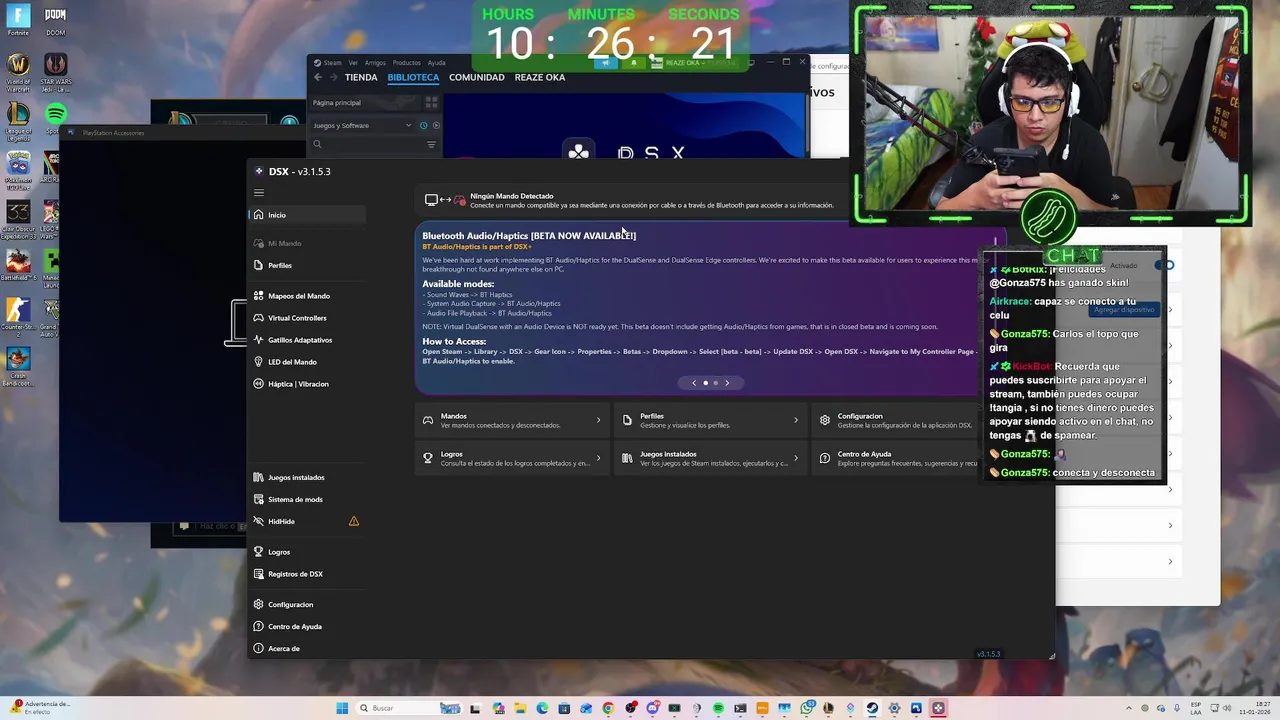Open Perfiles in the DSX sidebar
The height and width of the screenshot is (720, 1280).
[x=307, y=266]
